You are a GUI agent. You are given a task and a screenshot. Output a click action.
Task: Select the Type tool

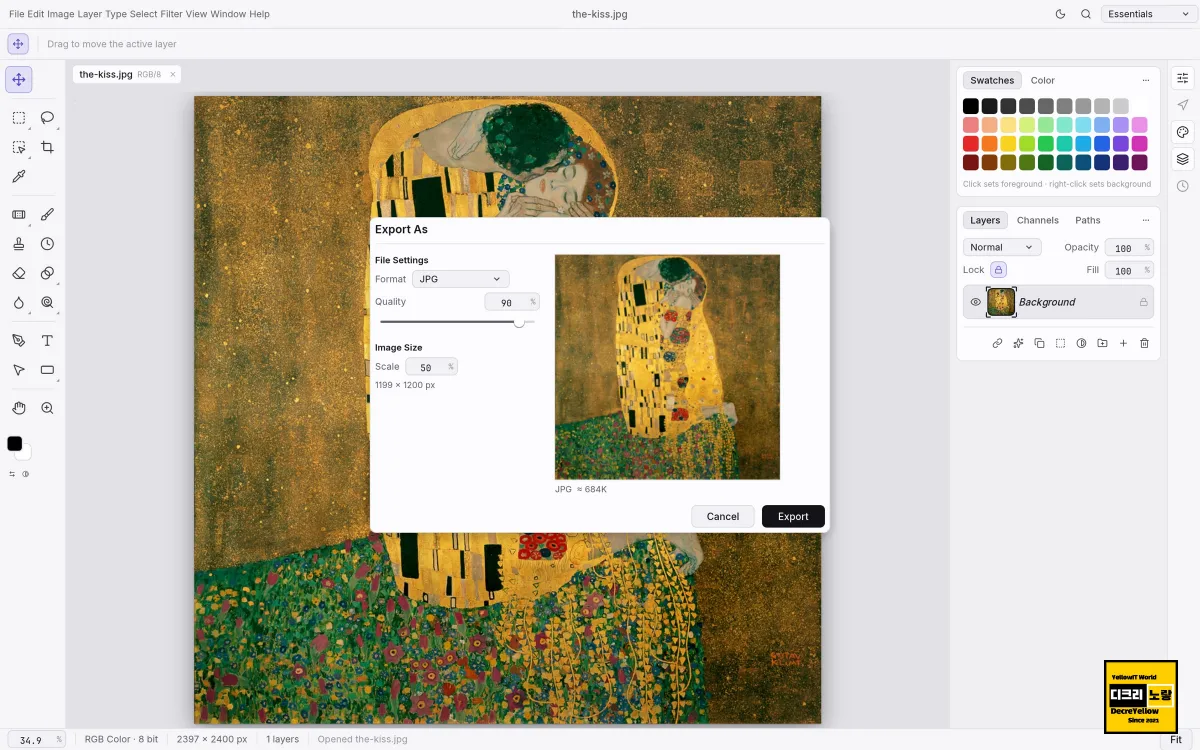47,341
